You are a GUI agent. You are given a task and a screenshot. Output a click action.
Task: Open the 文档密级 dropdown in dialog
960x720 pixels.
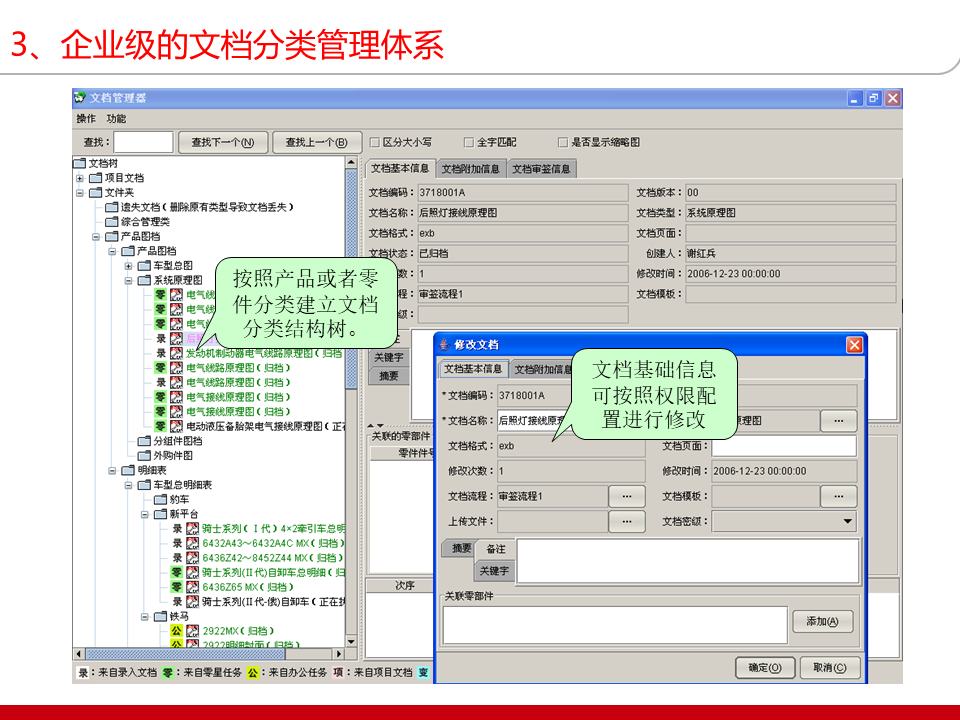click(x=847, y=522)
